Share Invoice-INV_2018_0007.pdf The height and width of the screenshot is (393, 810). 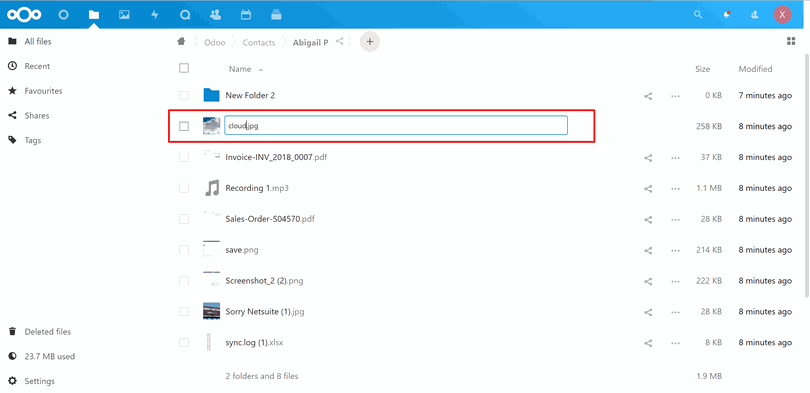[648, 158]
